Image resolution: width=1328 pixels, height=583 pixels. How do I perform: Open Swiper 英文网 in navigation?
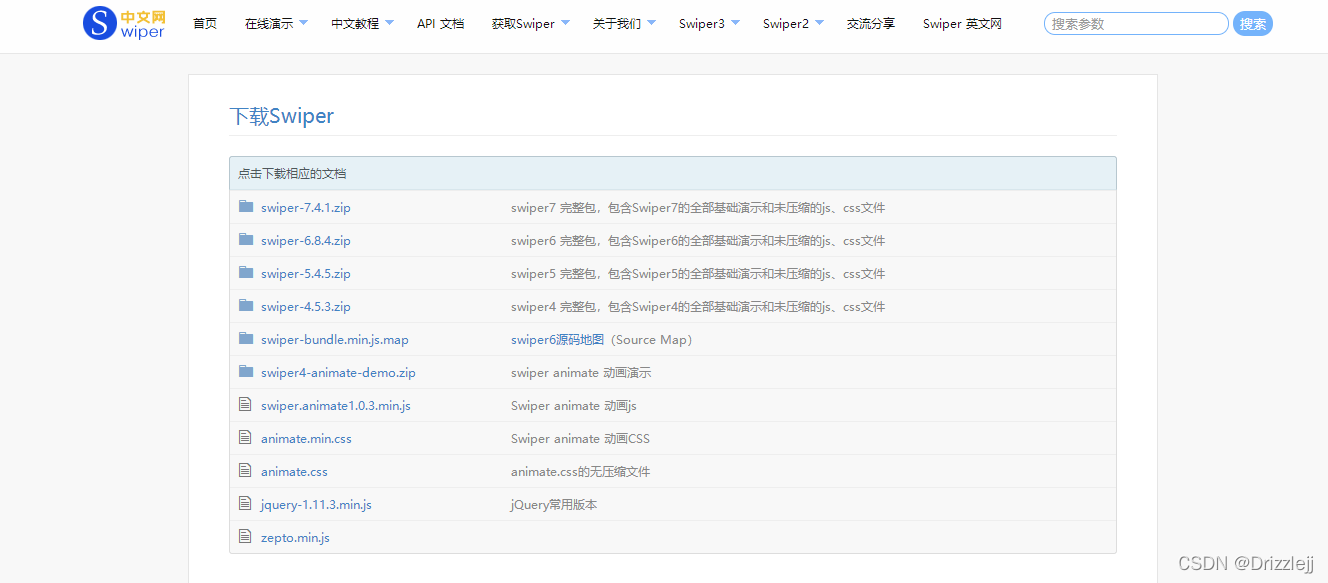[962, 24]
